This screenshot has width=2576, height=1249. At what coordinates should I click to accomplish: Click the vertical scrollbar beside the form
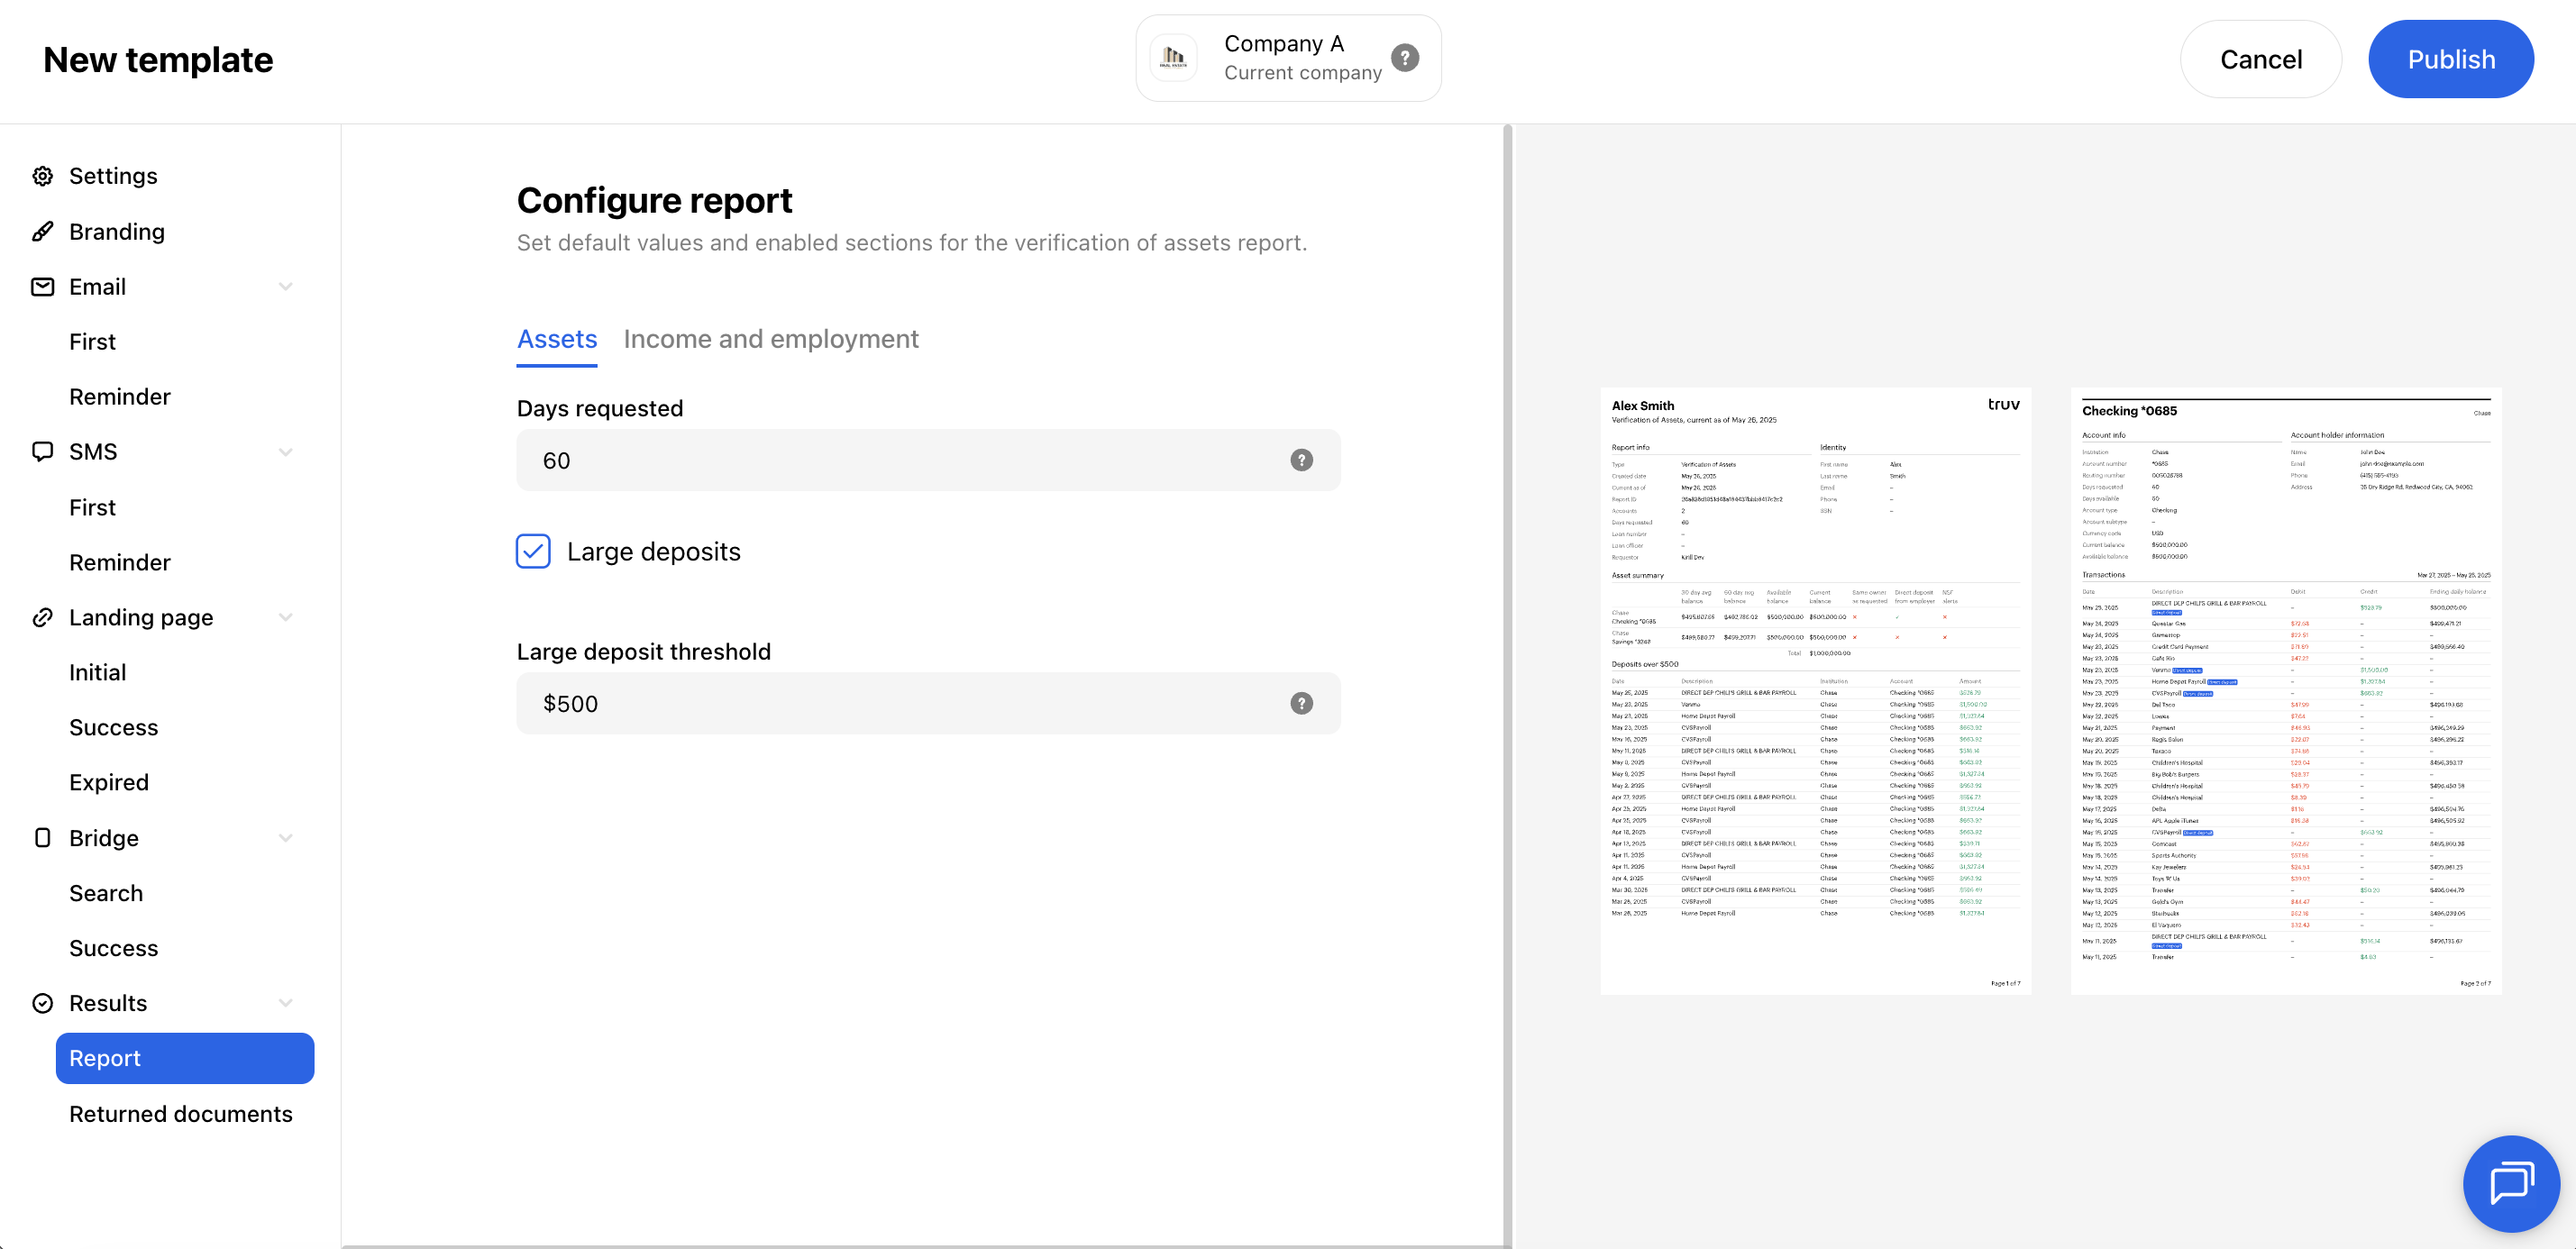pos(1508,686)
